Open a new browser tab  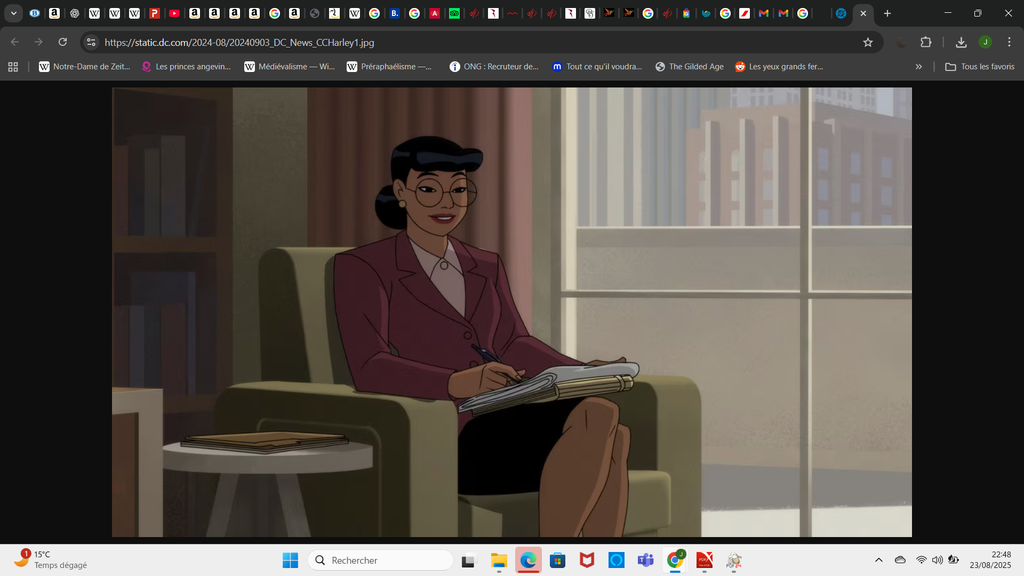click(887, 13)
